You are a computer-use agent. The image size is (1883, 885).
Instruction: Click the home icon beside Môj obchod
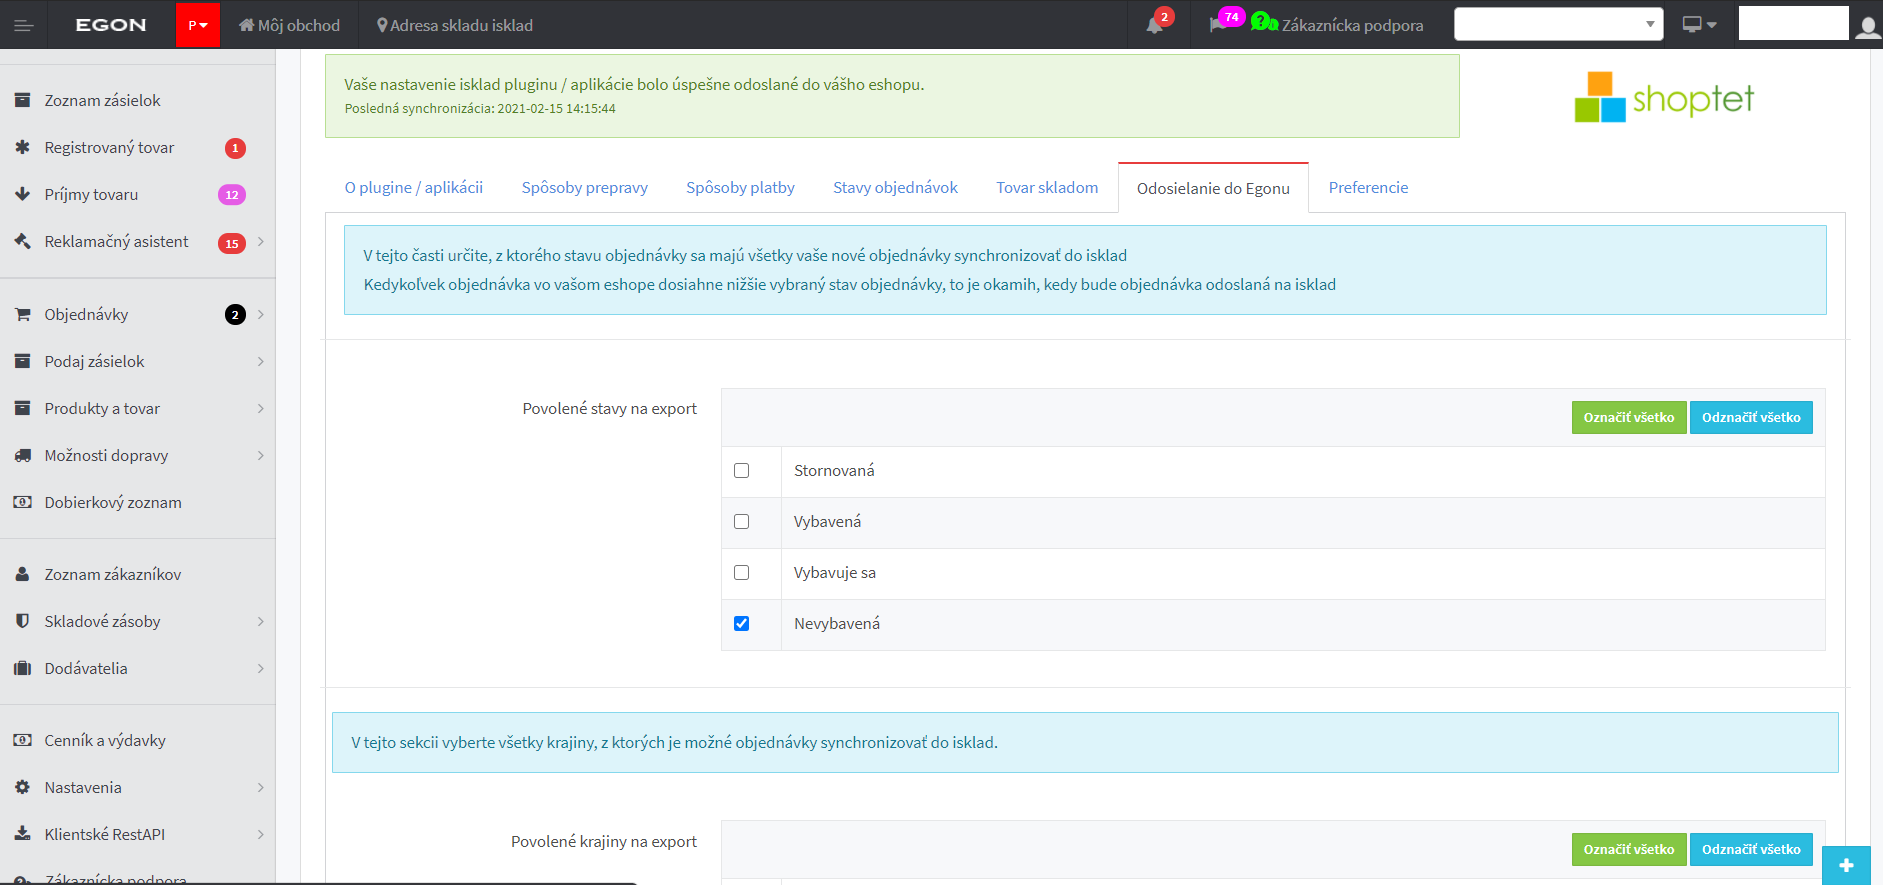coord(246,25)
